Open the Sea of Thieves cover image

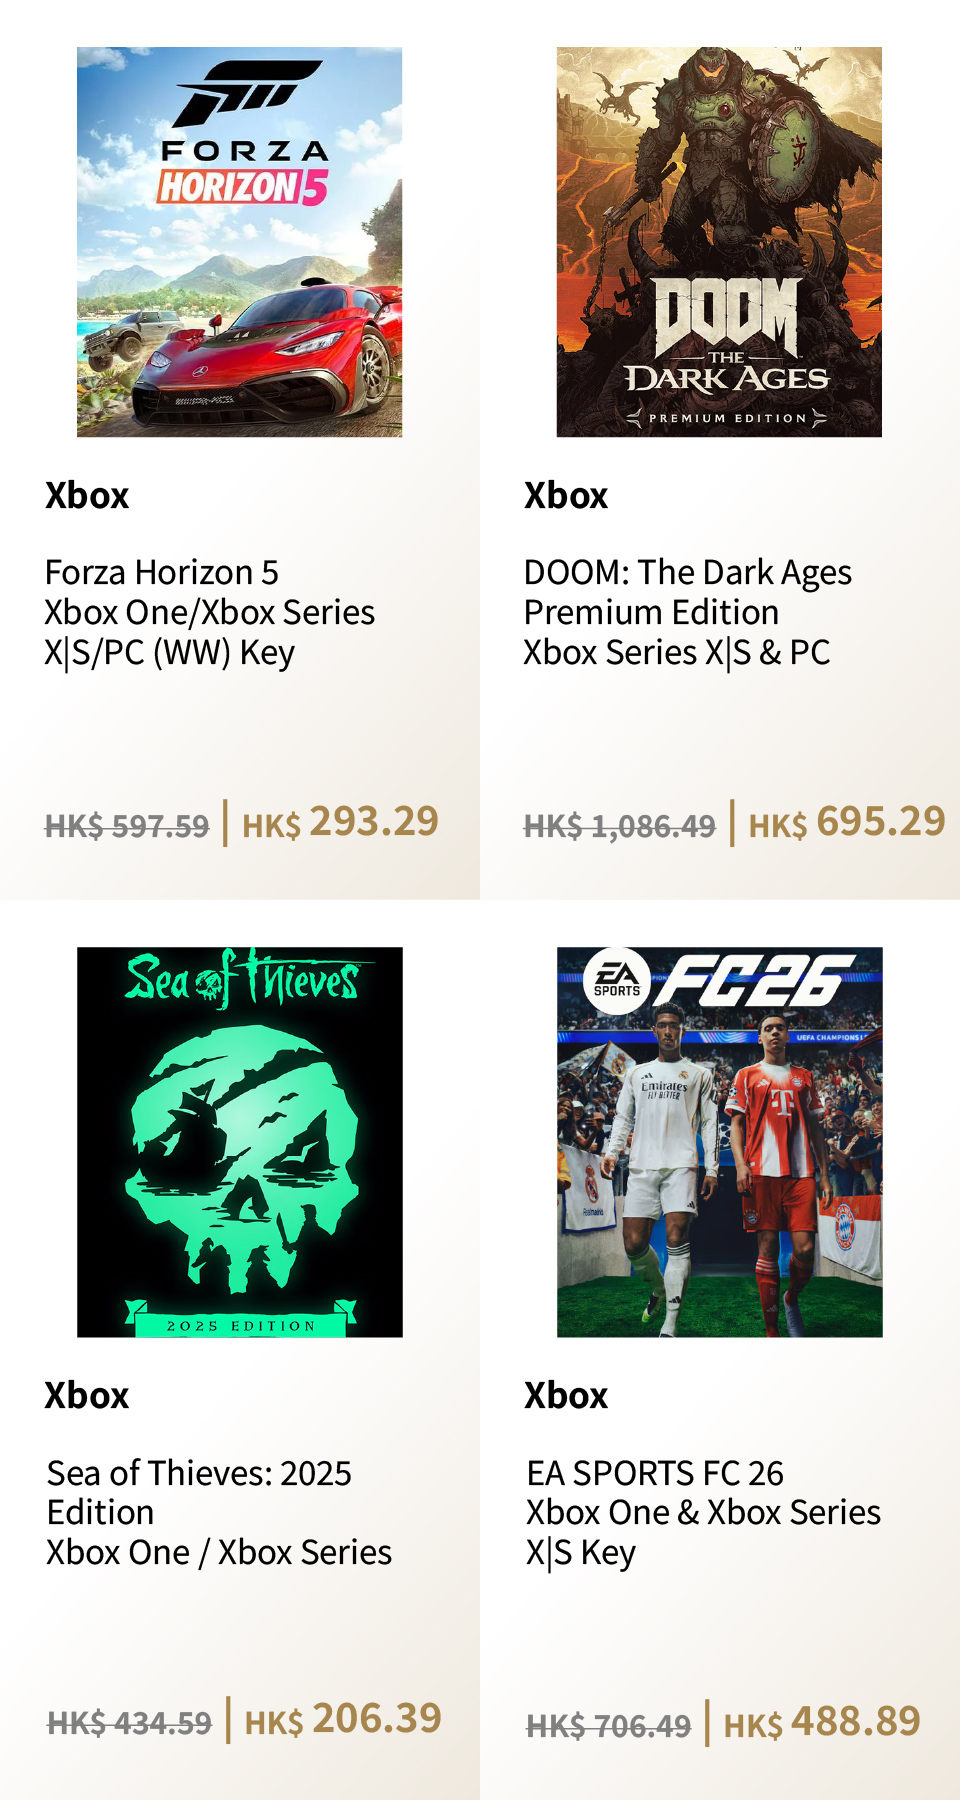(x=240, y=1142)
